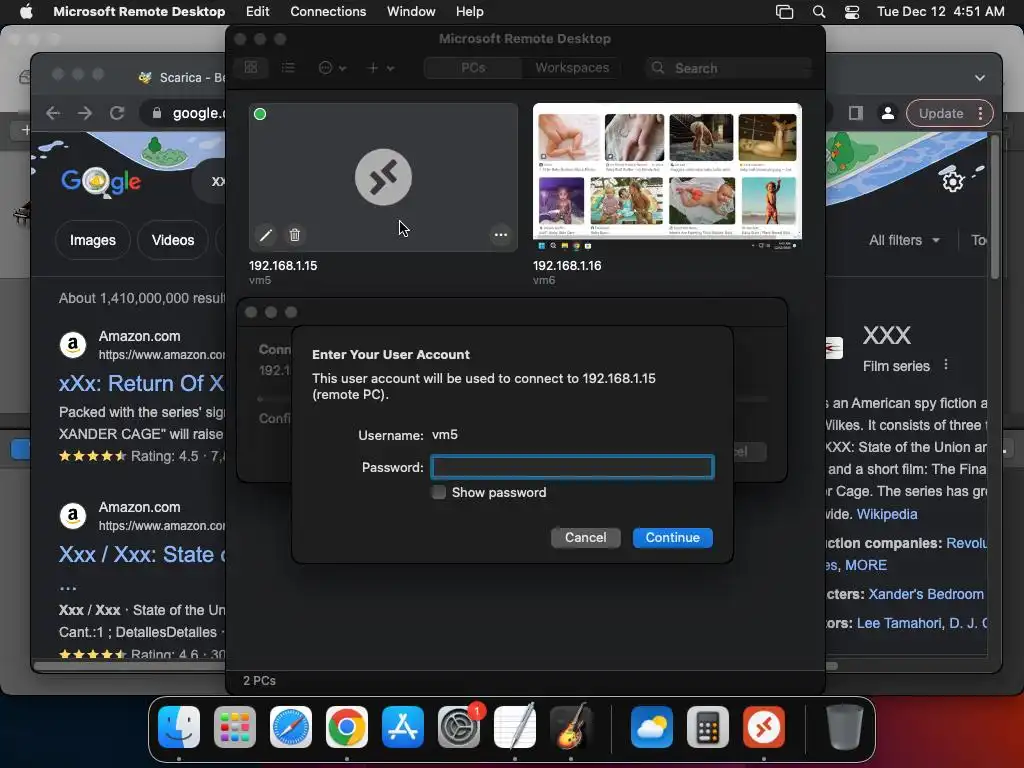The image size is (1024, 768).
Task: Open Trash from the Dock
Action: click(844, 727)
